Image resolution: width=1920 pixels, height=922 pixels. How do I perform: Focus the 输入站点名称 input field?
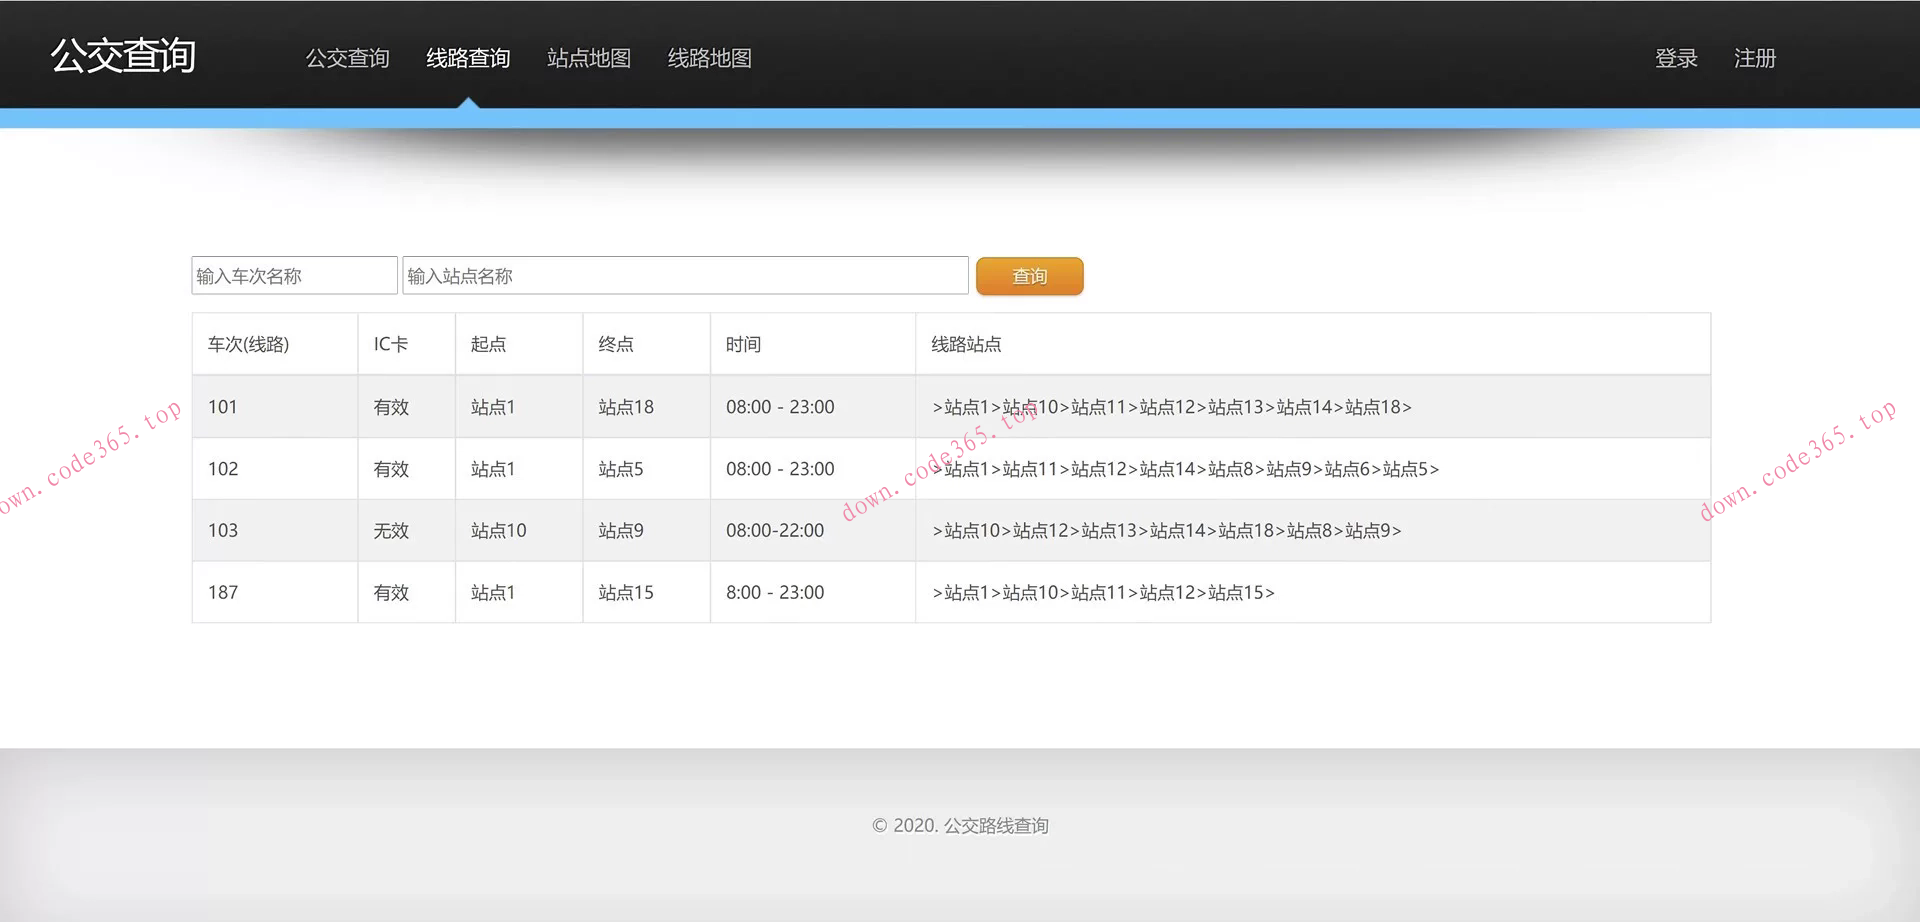pyautogui.click(x=685, y=276)
